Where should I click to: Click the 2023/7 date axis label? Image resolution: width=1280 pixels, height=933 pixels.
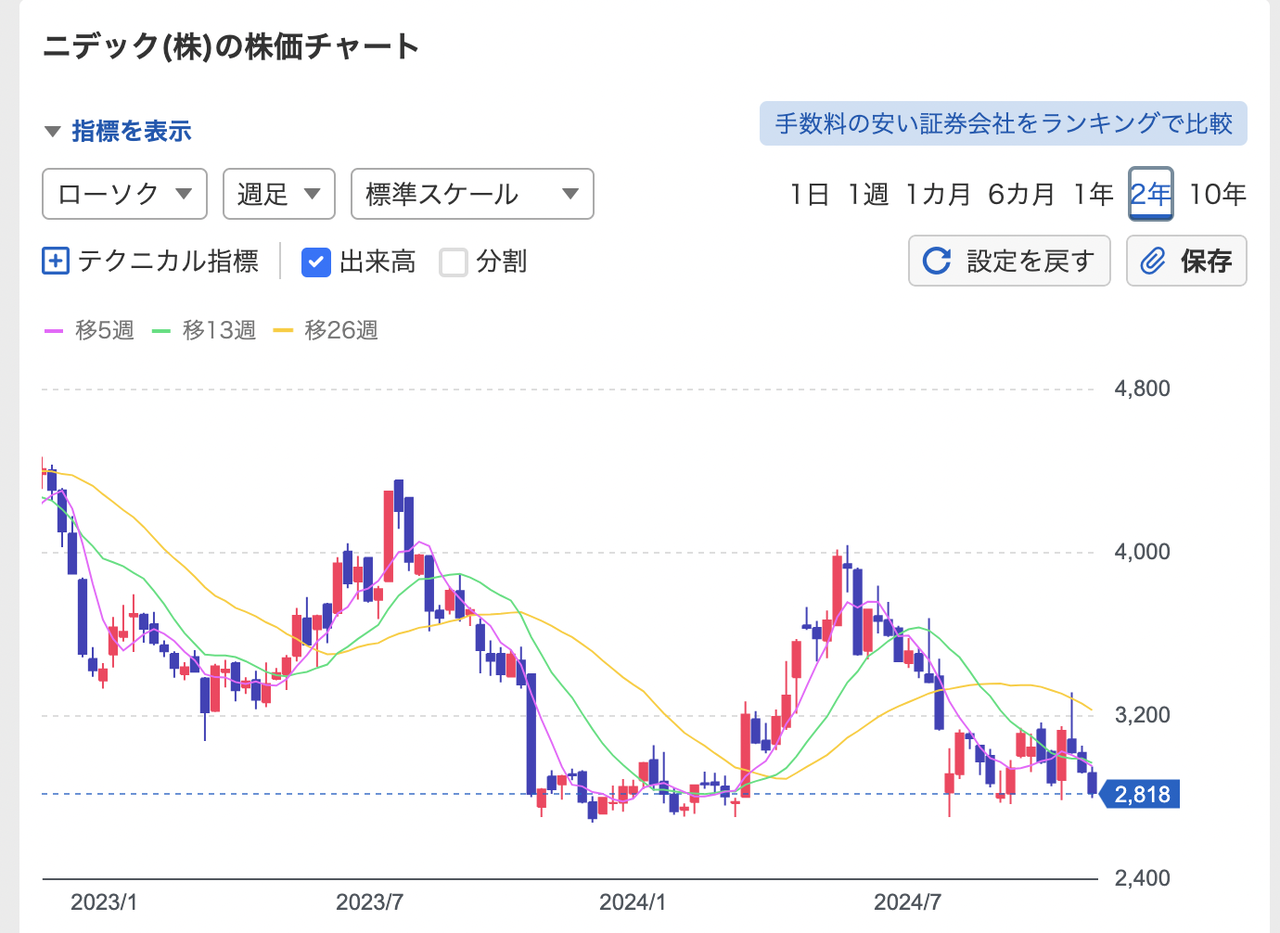[x=369, y=902]
